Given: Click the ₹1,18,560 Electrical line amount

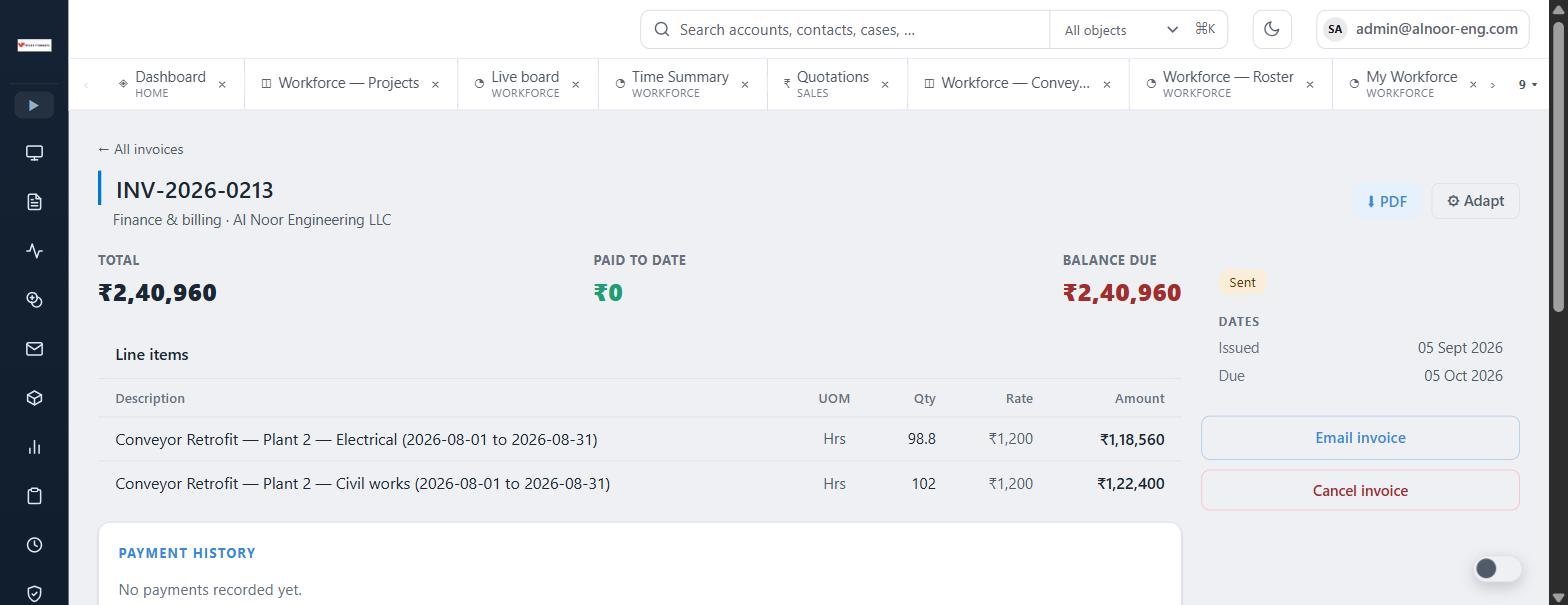Looking at the screenshot, I should (1132, 440).
